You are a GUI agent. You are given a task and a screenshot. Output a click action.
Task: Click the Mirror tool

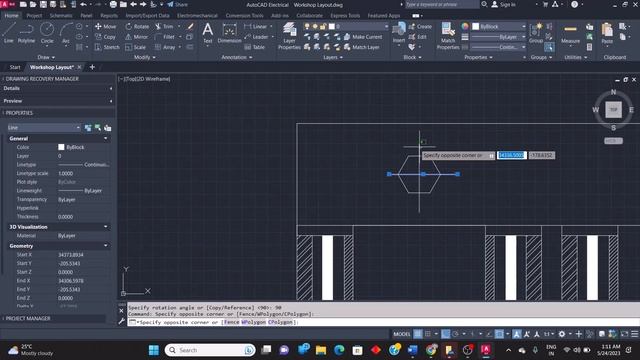(136, 37)
